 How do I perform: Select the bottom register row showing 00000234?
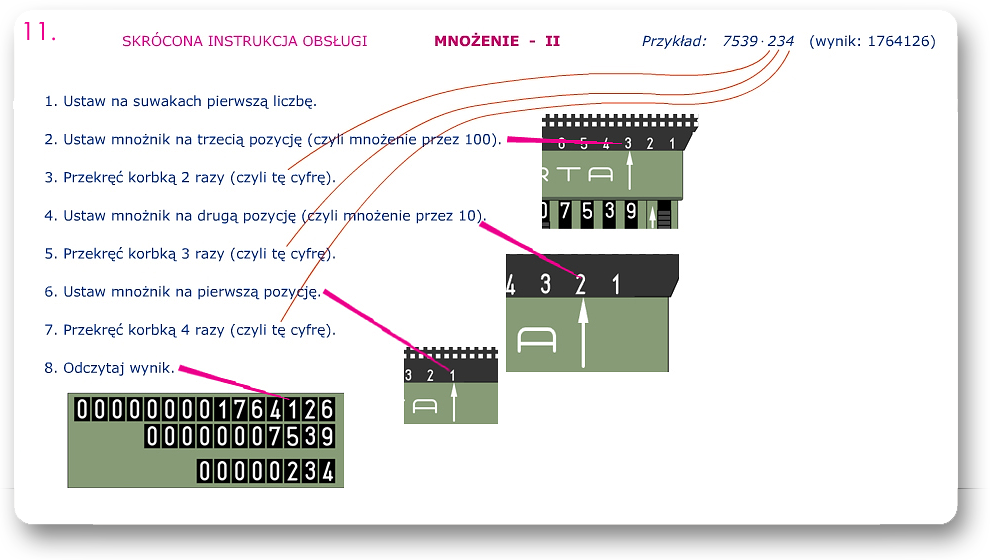click(265, 471)
